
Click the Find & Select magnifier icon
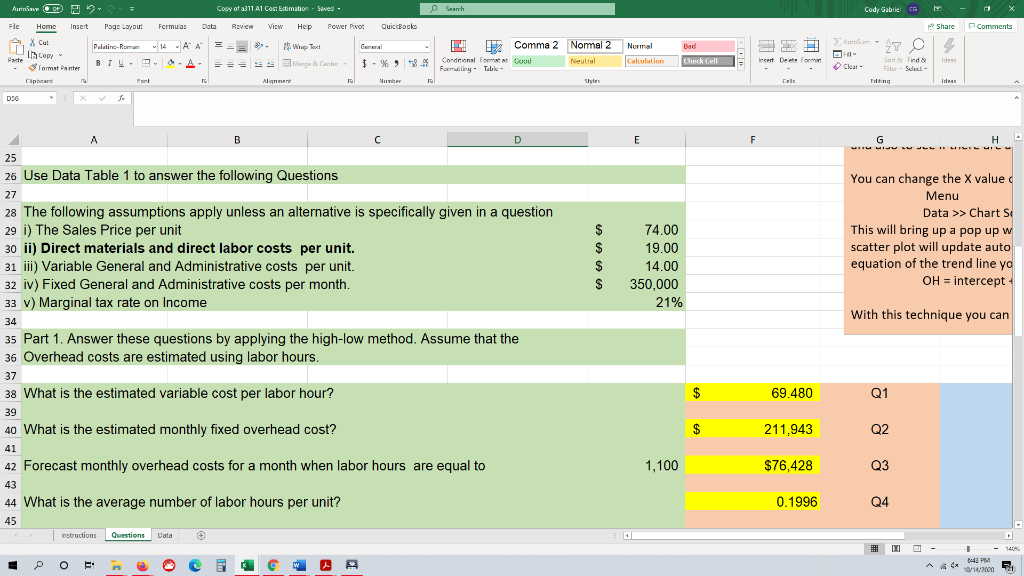pyautogui.click(x=918, y=45)
